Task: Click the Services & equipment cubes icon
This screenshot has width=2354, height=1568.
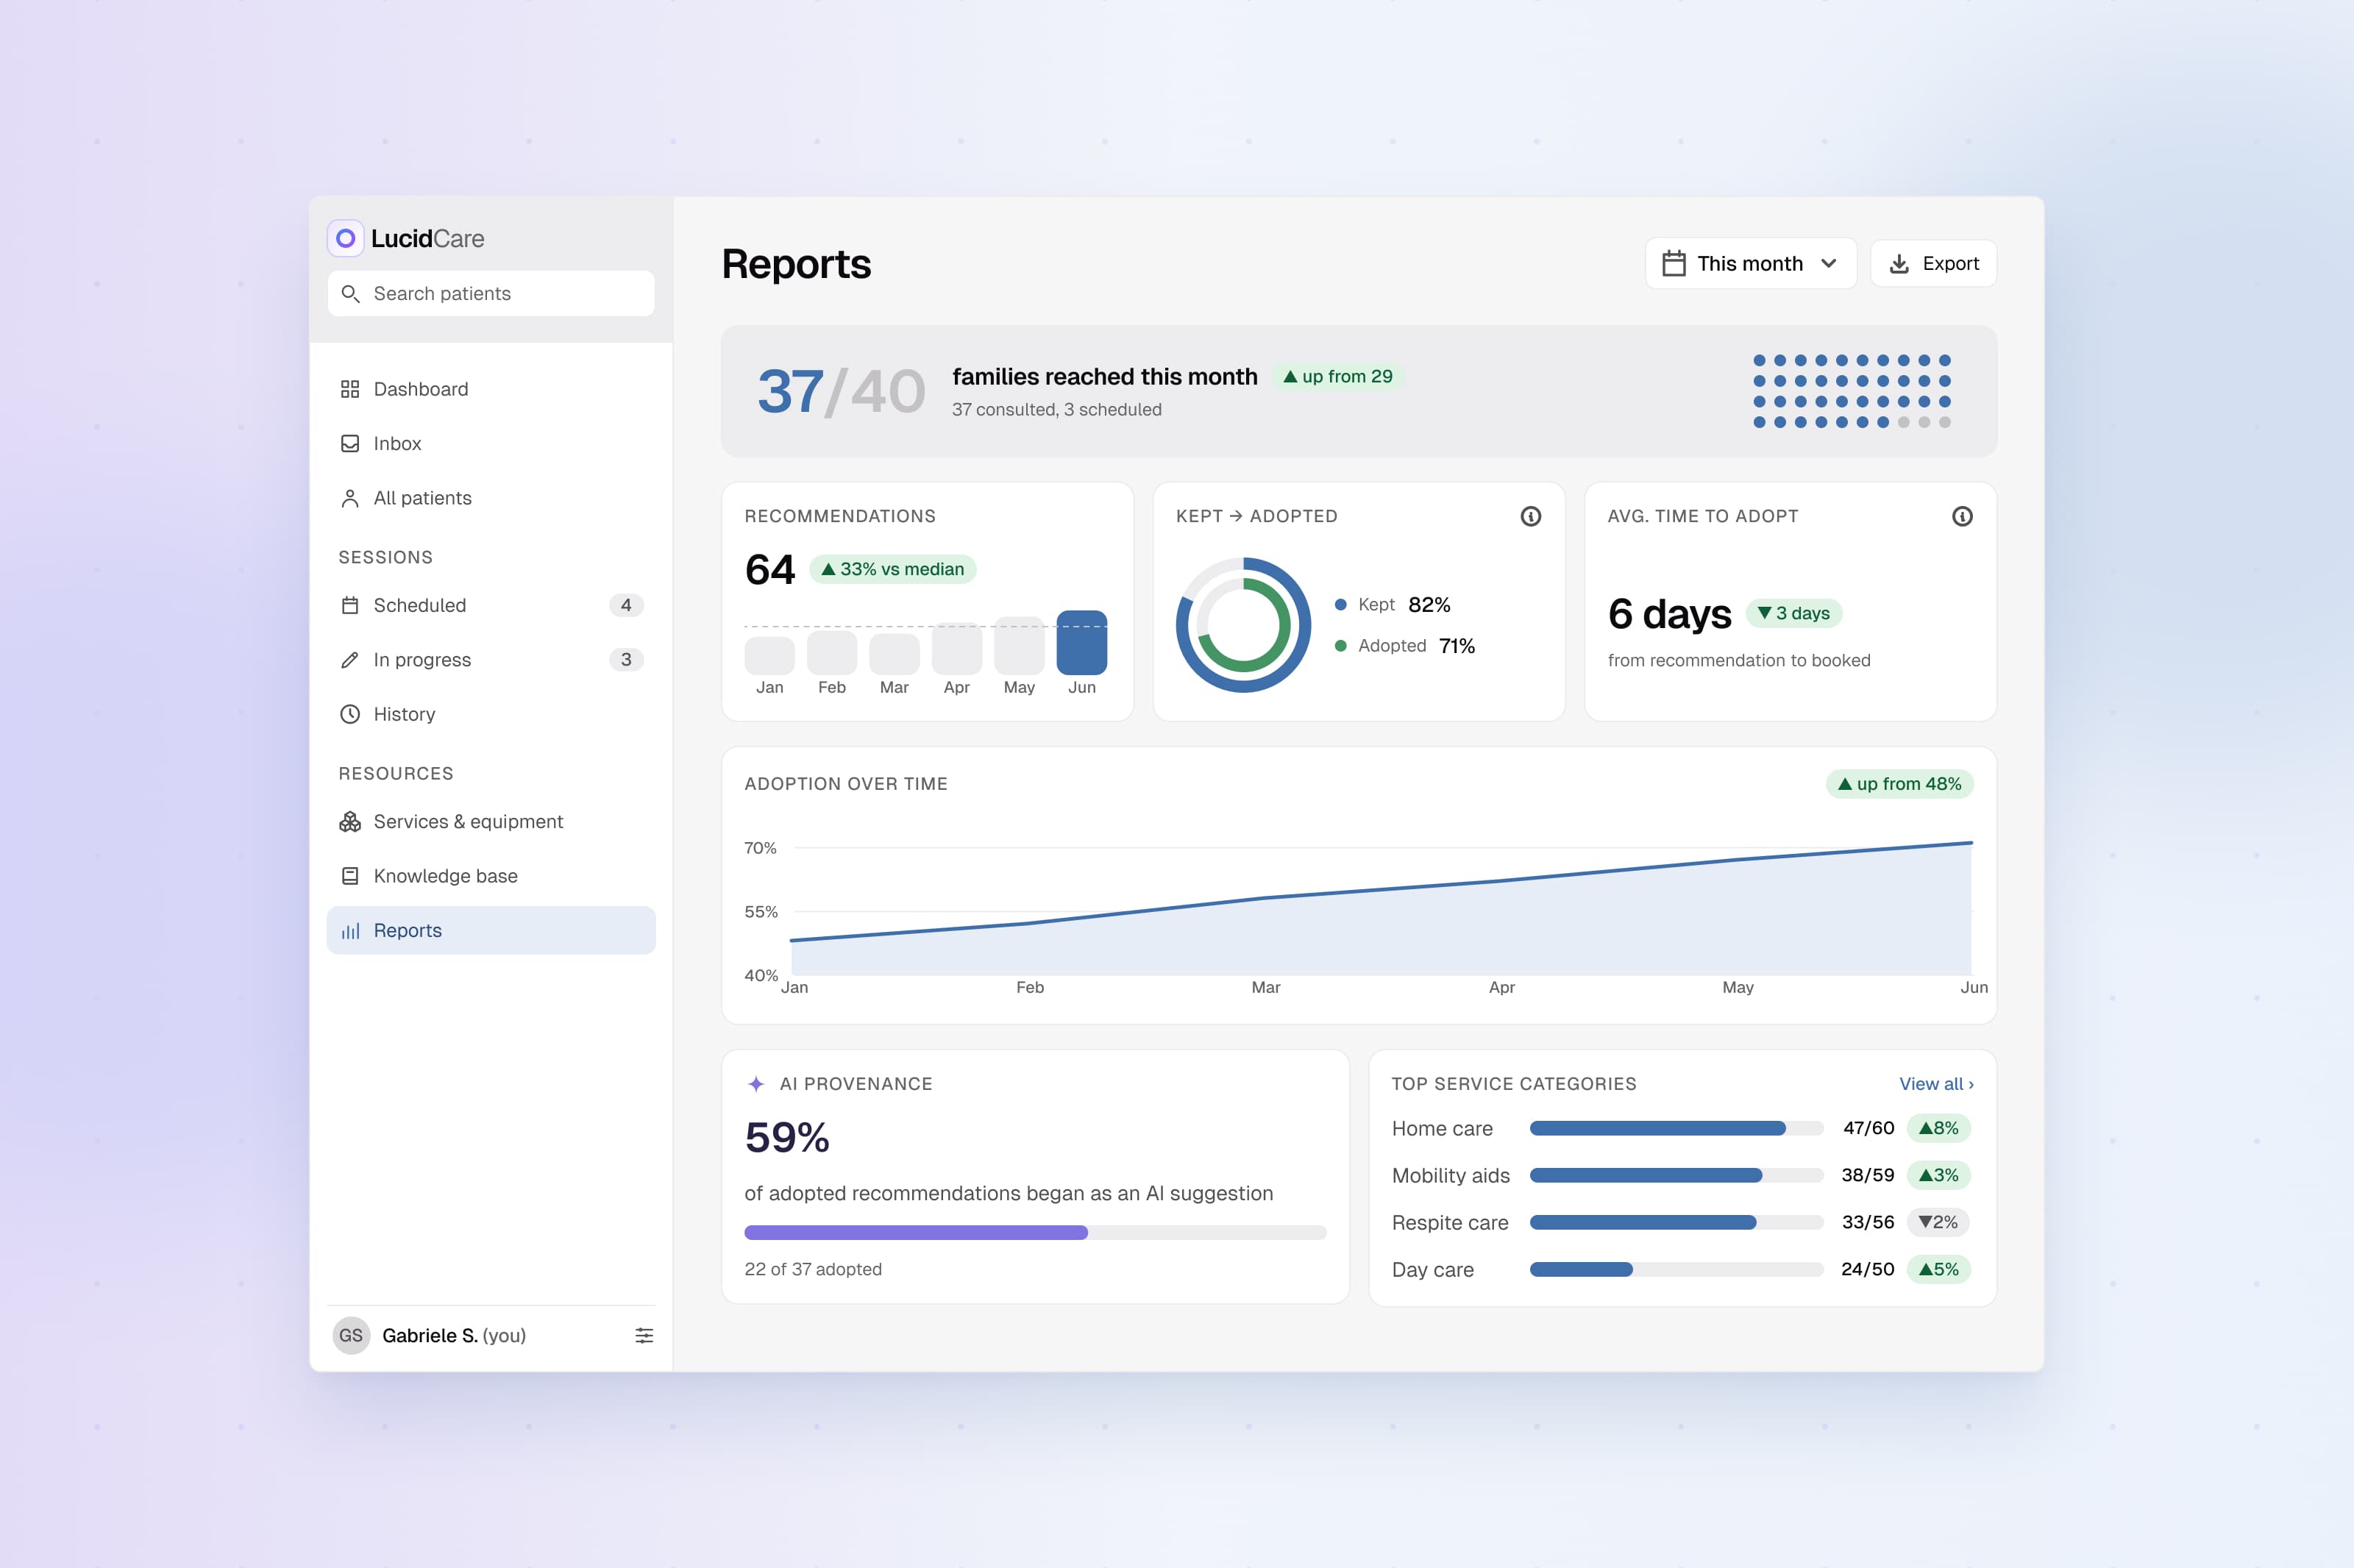Action: click(x=350, y=822)
